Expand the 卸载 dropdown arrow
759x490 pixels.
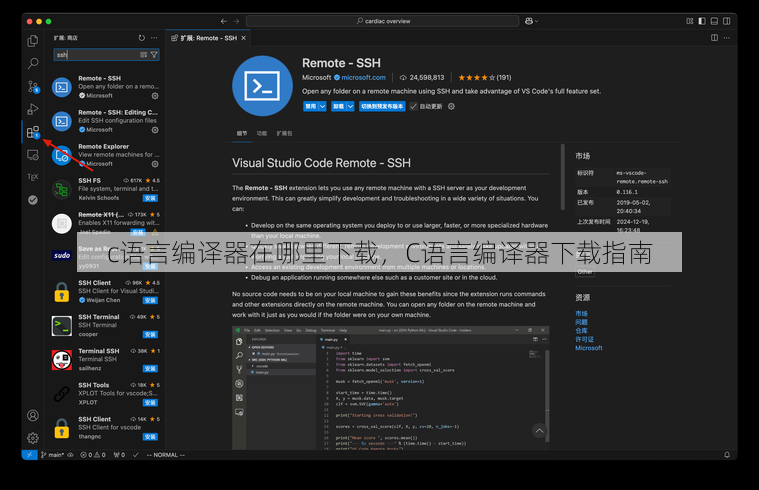pos(350,107)
